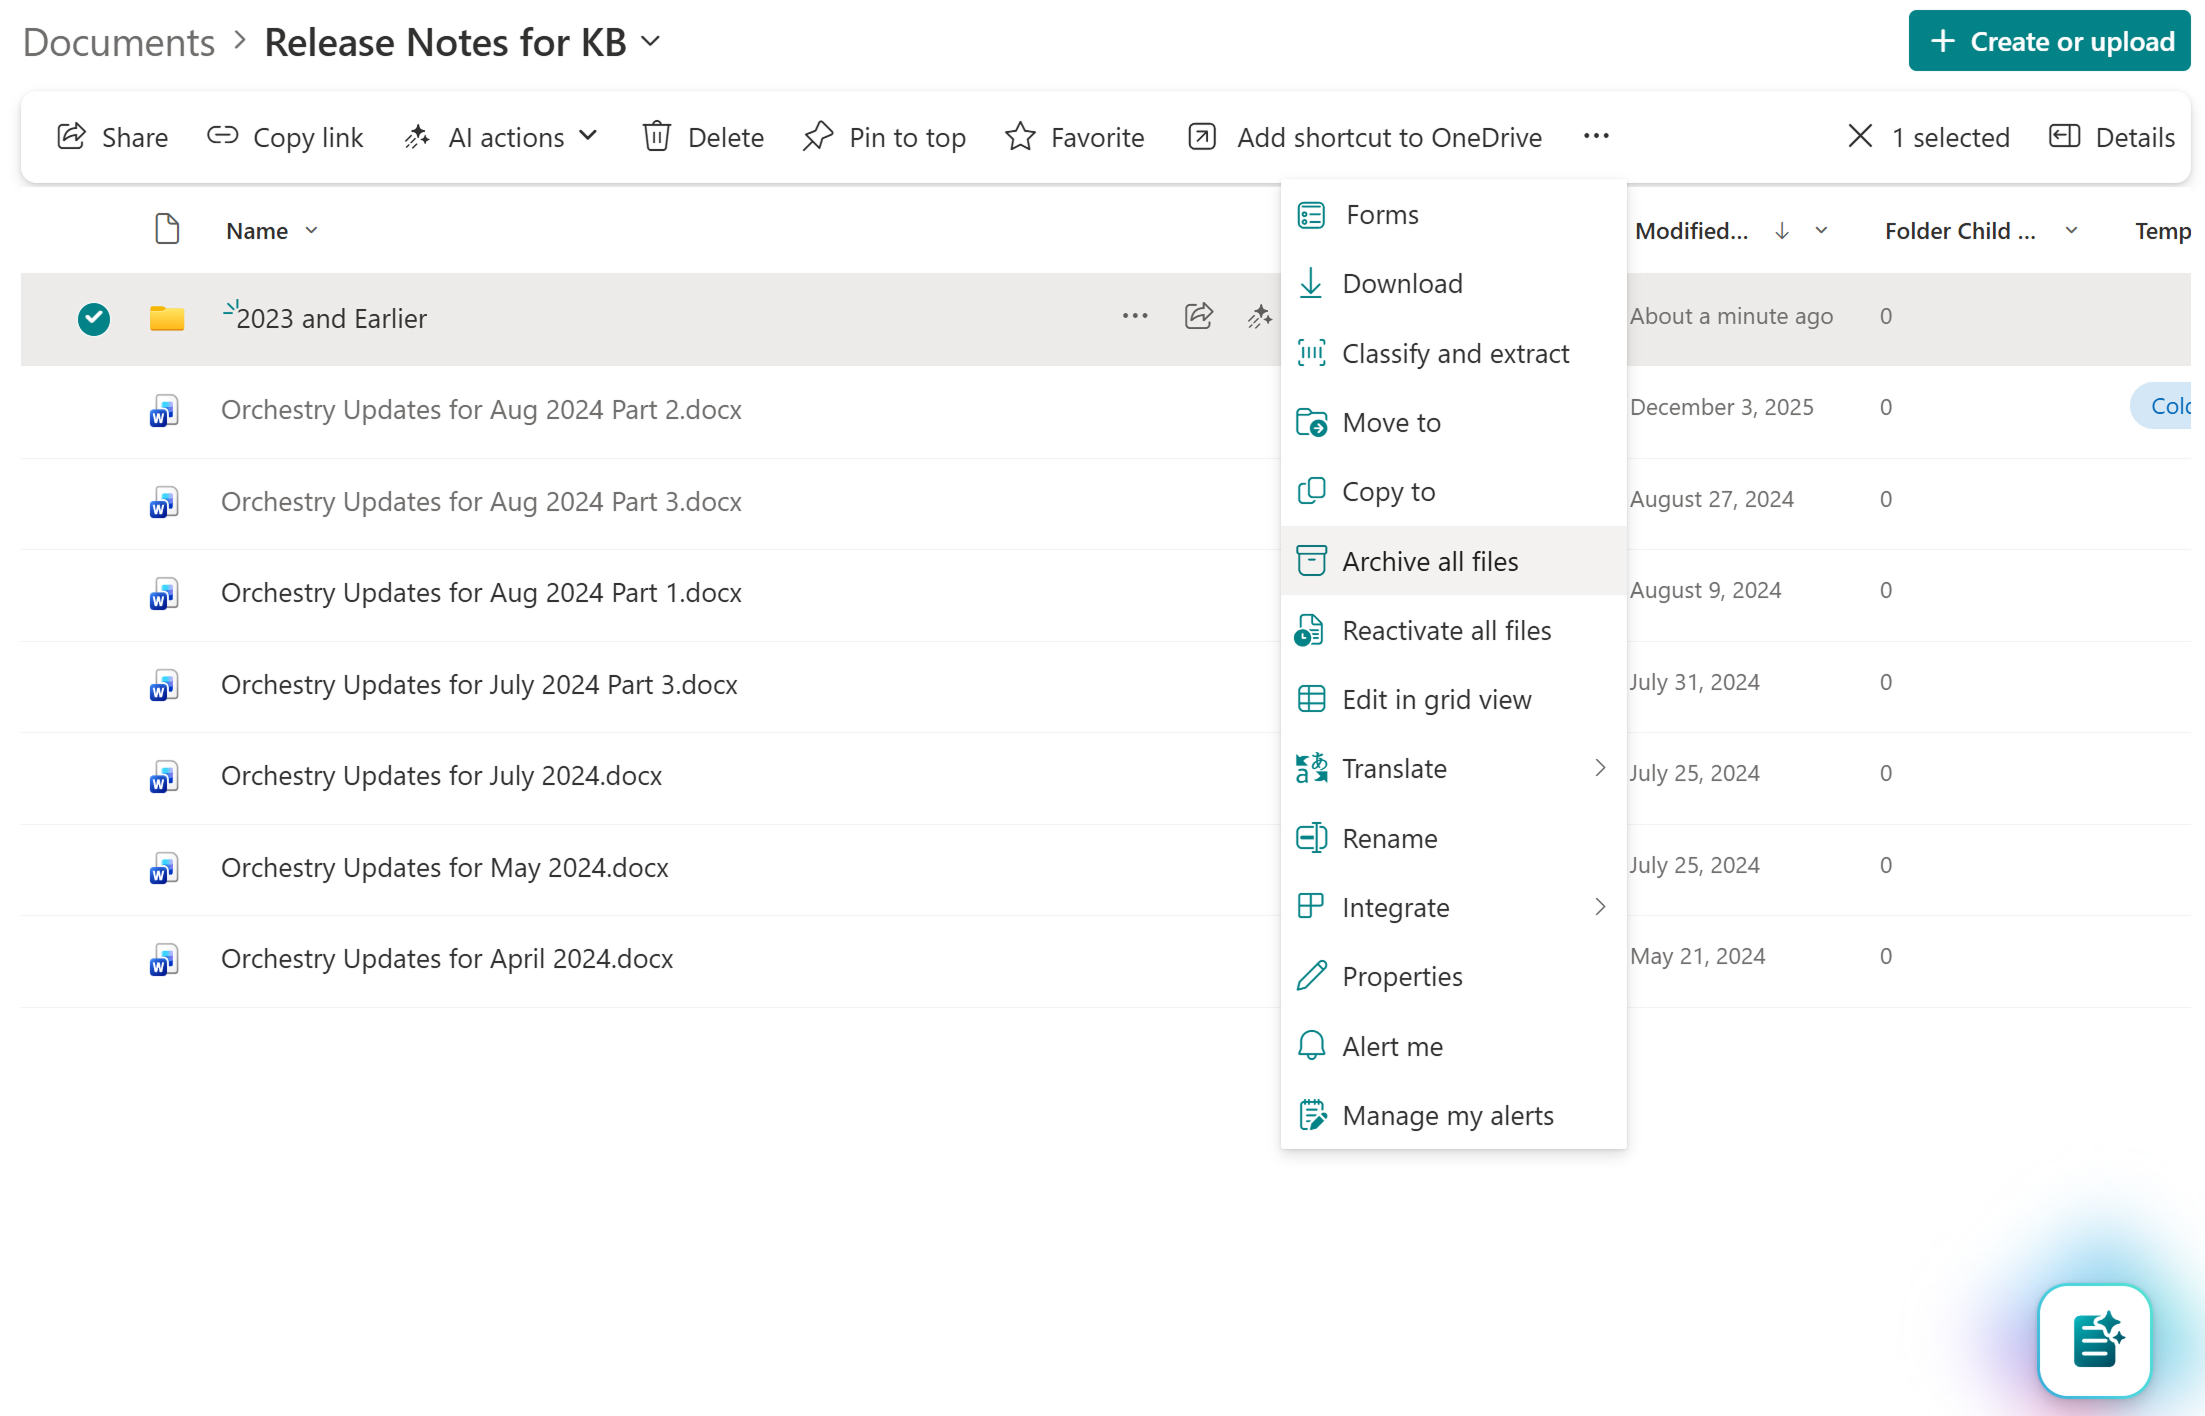The height and width of the screenshot is (1416, 2205).
Task: Open Orchestry Updates for May 2024.docx
Action: [x=444, y=867]
